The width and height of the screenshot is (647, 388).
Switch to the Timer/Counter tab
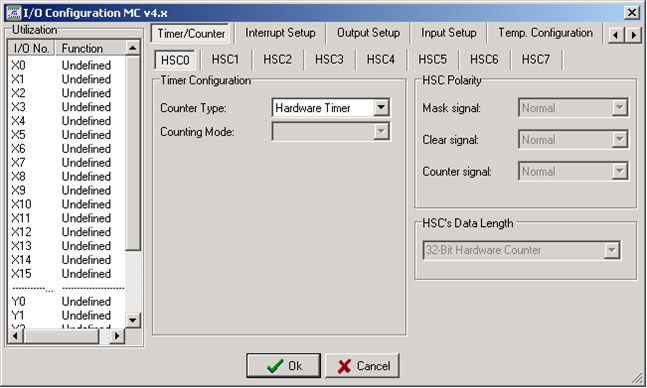pos(191,33)
